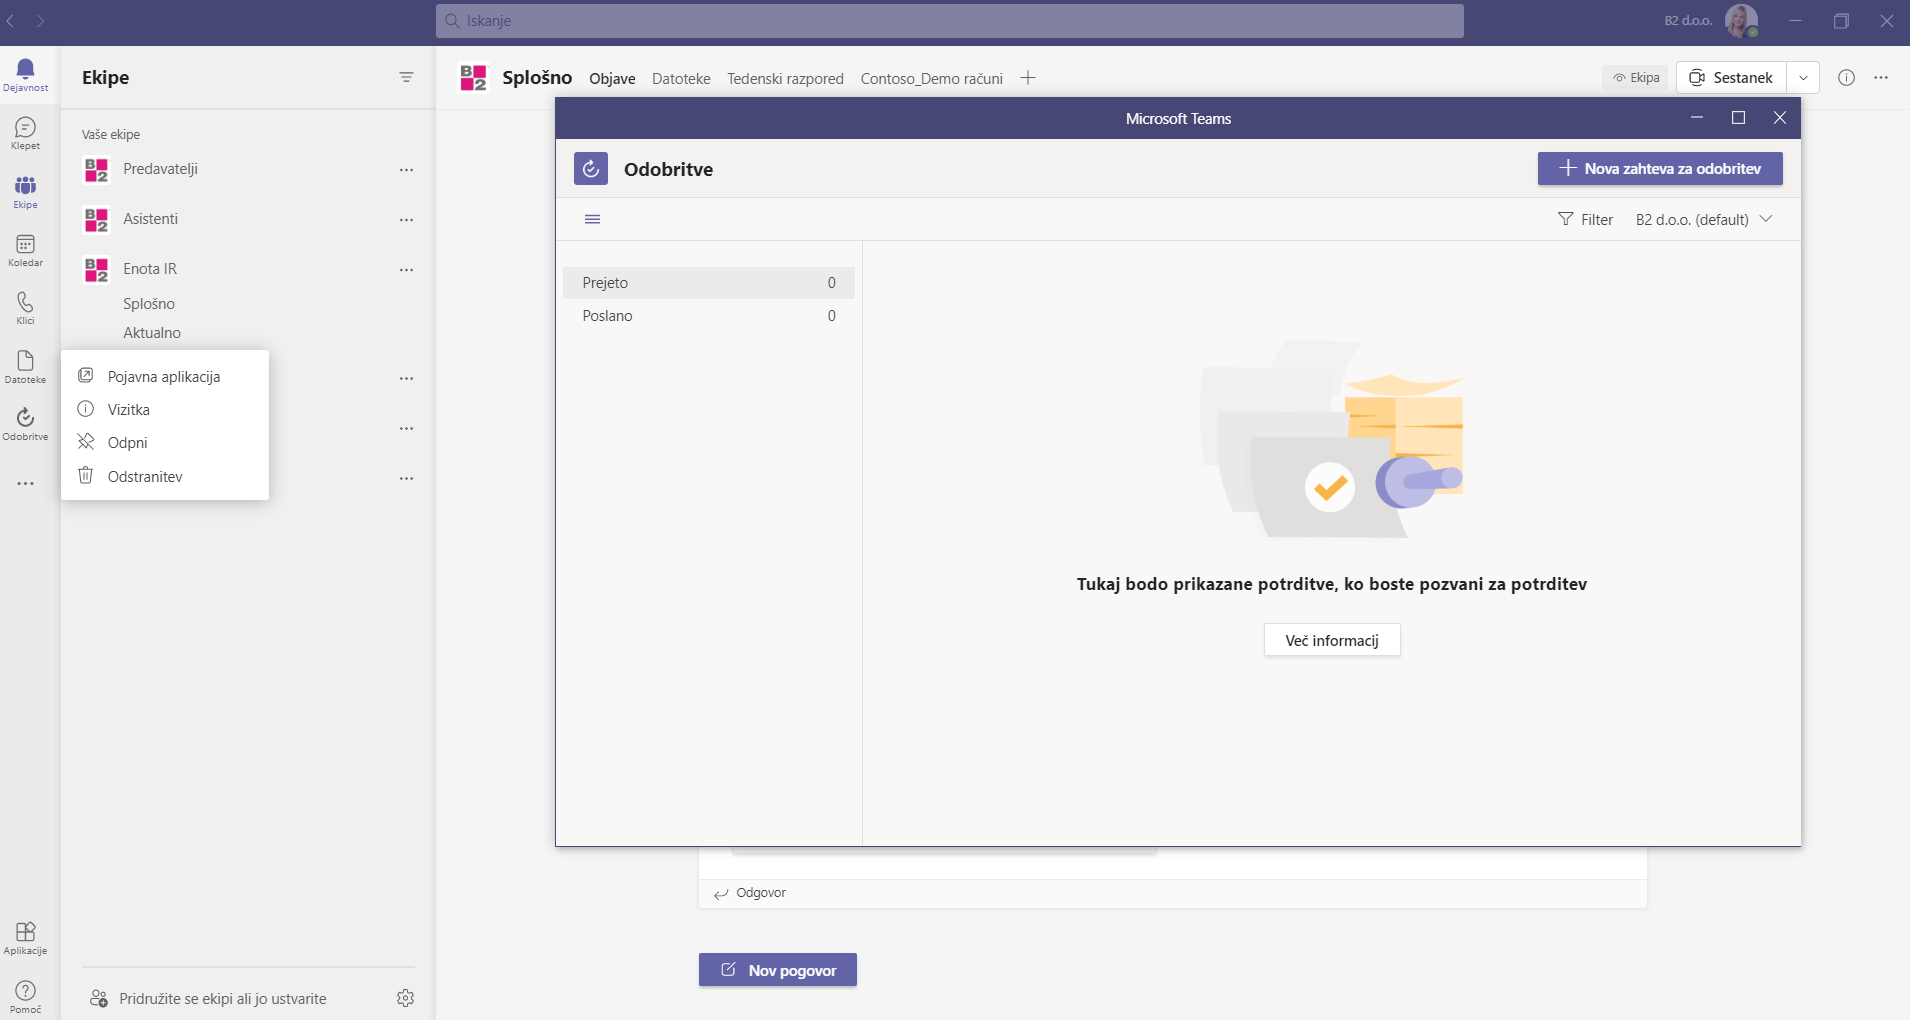Click the Več informacij button

point(1332,640)
